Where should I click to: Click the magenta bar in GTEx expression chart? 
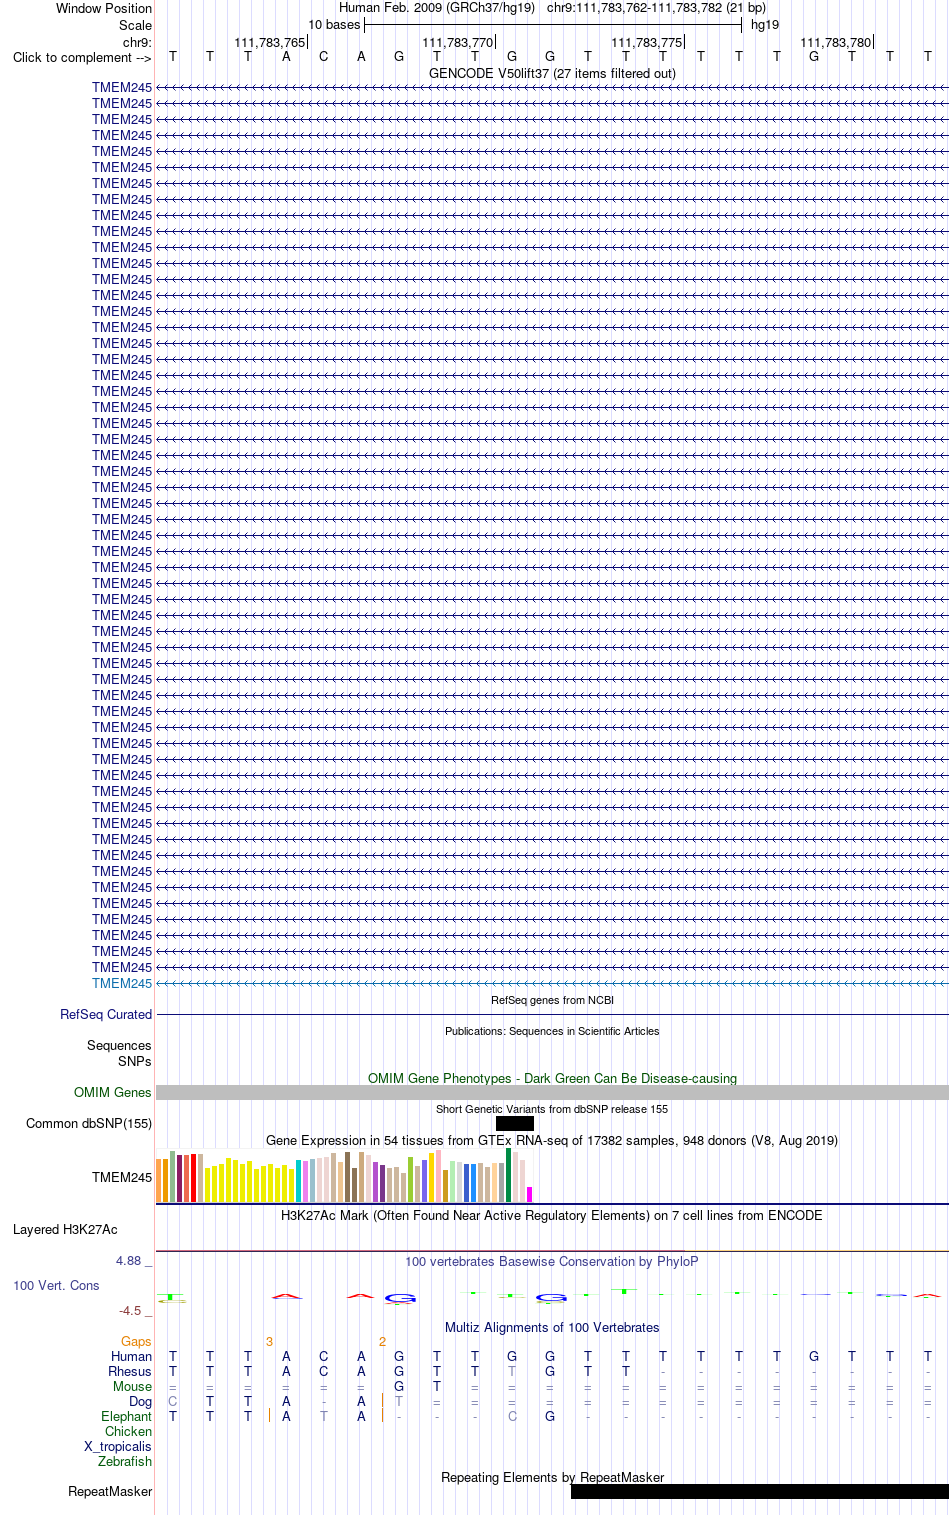529,1194
